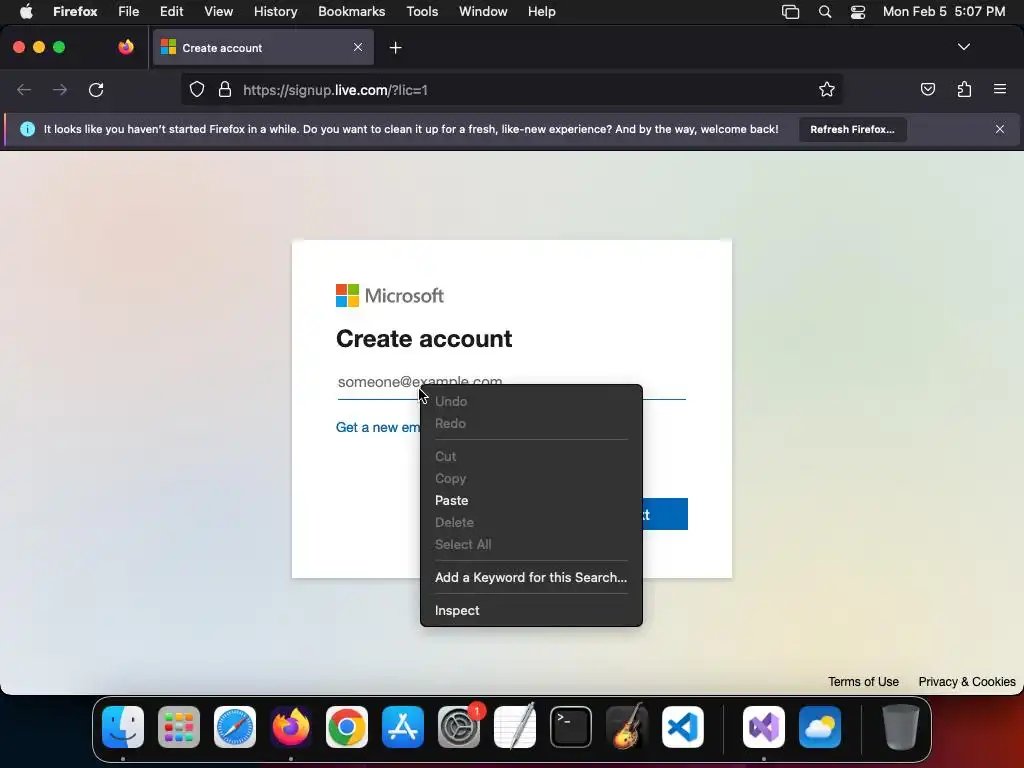1024x768 pixels.
Task: Launch Safari from the dock
Action: [235, 727]
